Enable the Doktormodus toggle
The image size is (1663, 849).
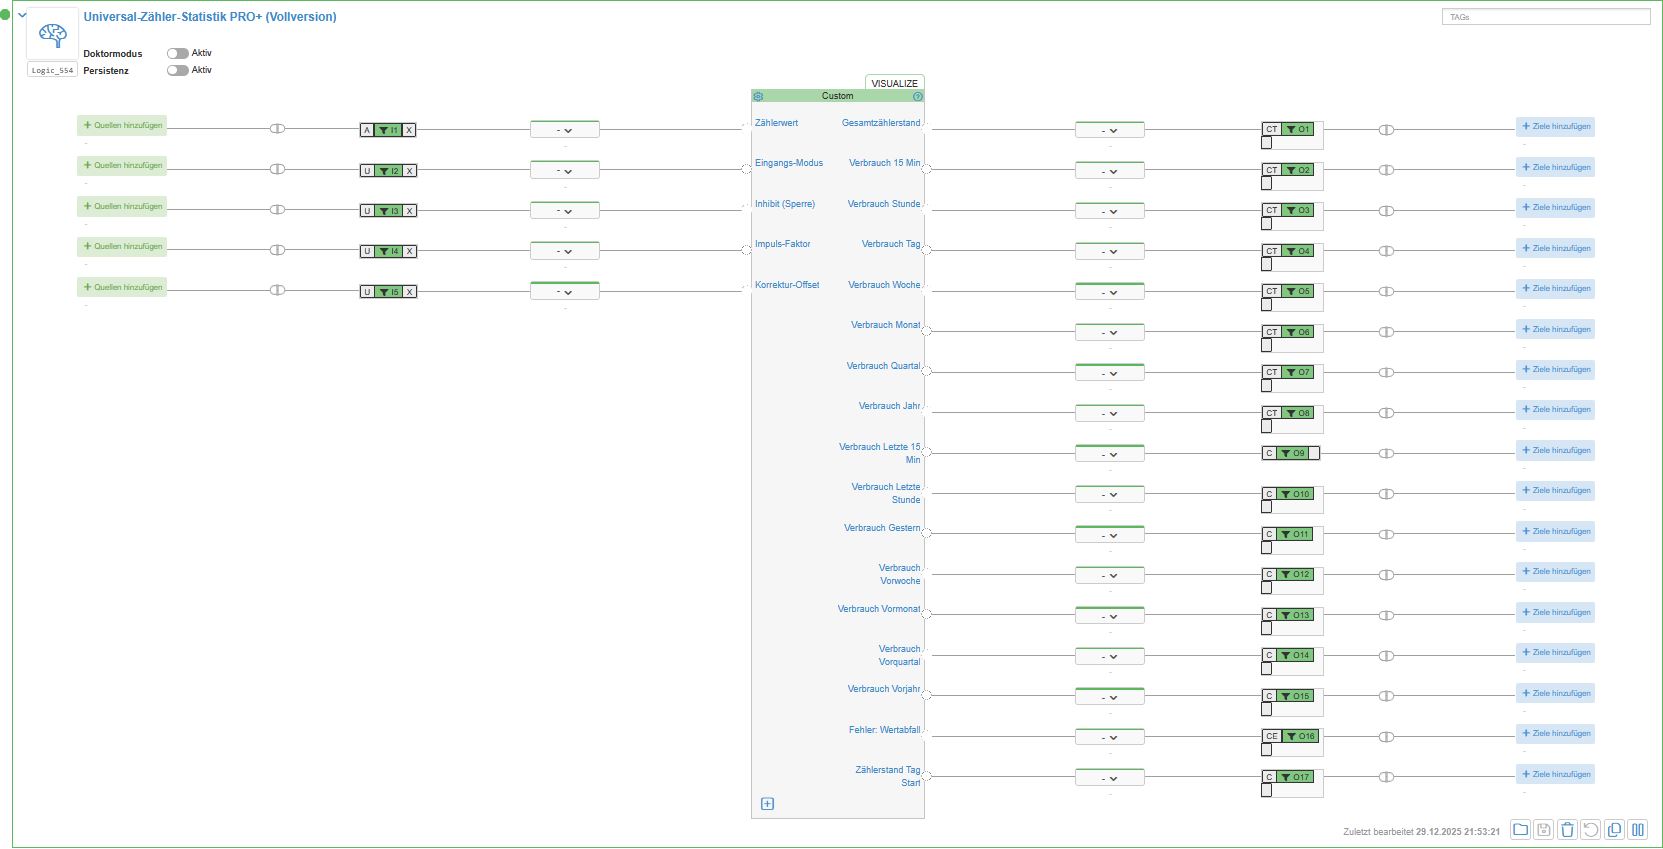pyautogui.click(x=178, y=53)
